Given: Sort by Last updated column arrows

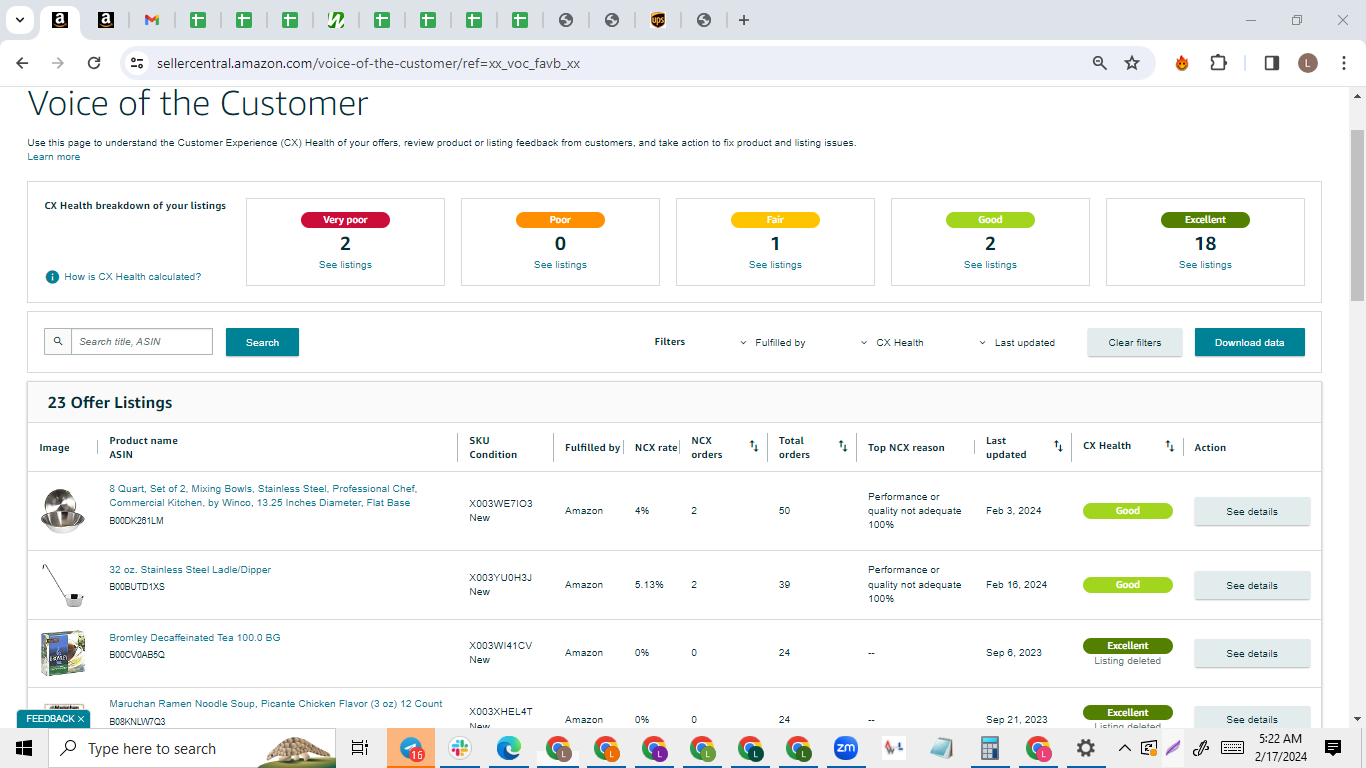Looking at the screenshot, I should (1058, 446).
